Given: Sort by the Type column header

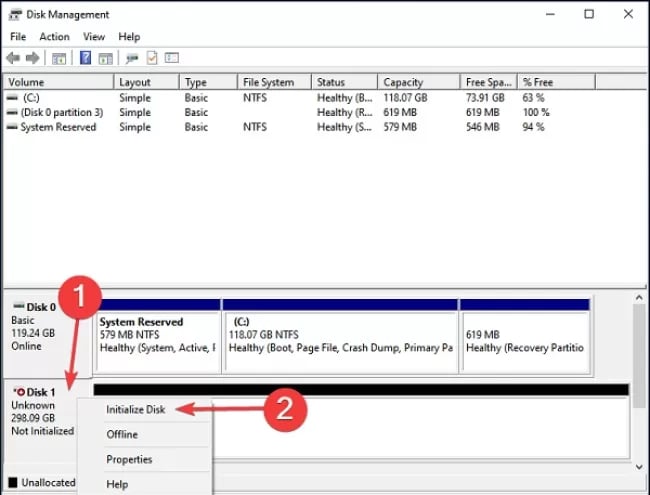Looking at the screenshot, I should pos(209,82).
